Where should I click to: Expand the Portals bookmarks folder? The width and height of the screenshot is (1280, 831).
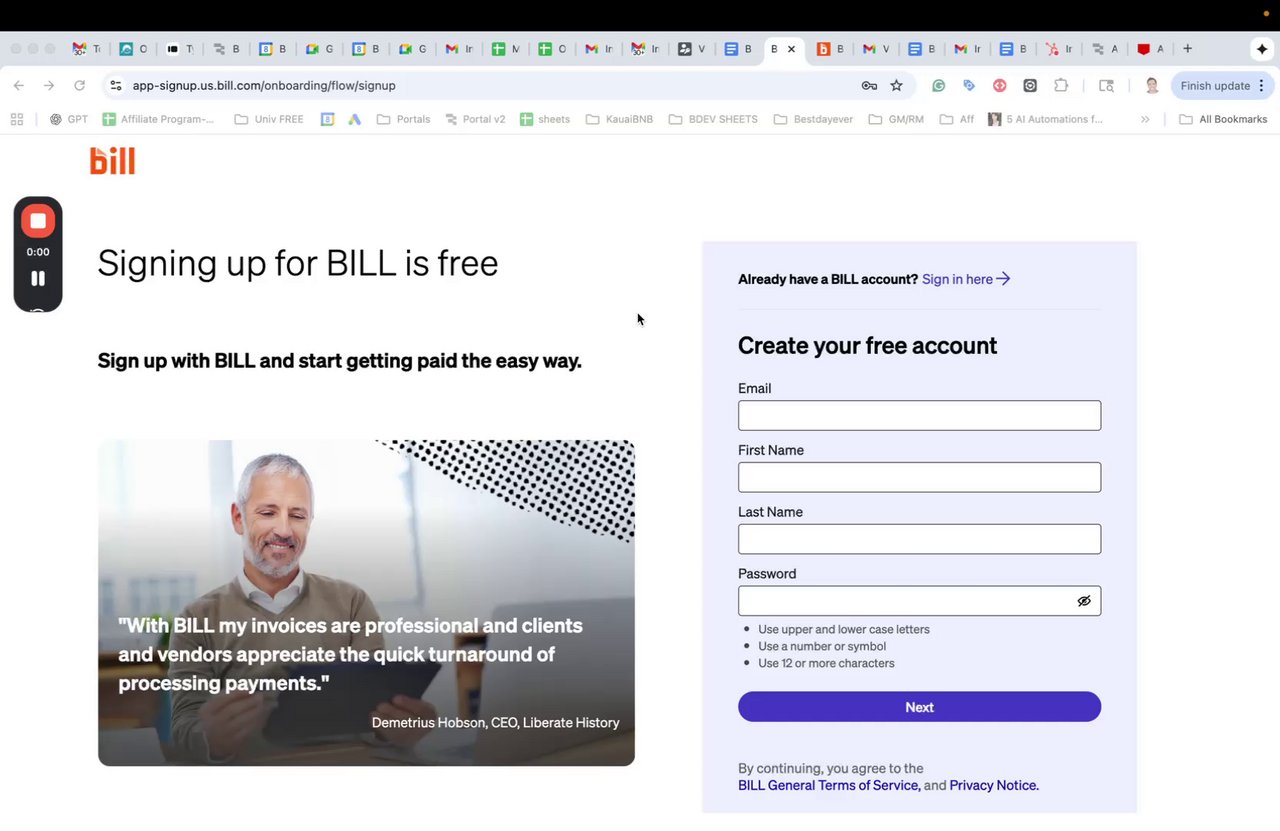pyautogui.click(x=403, y=119)
